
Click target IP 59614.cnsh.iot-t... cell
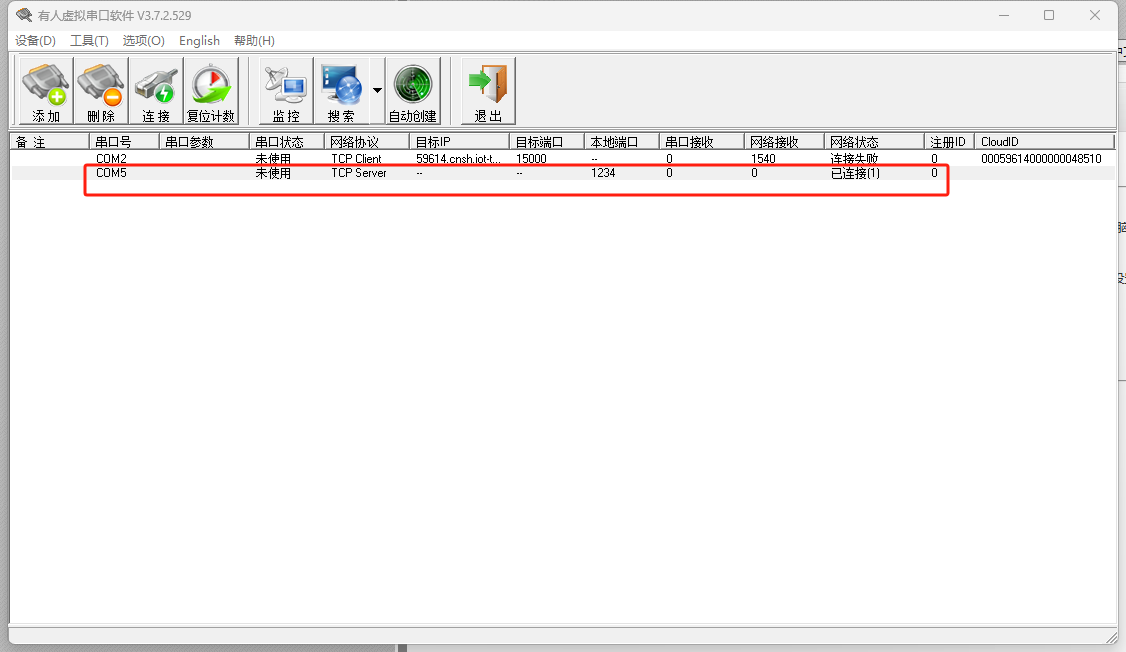[x=458, y=159]
